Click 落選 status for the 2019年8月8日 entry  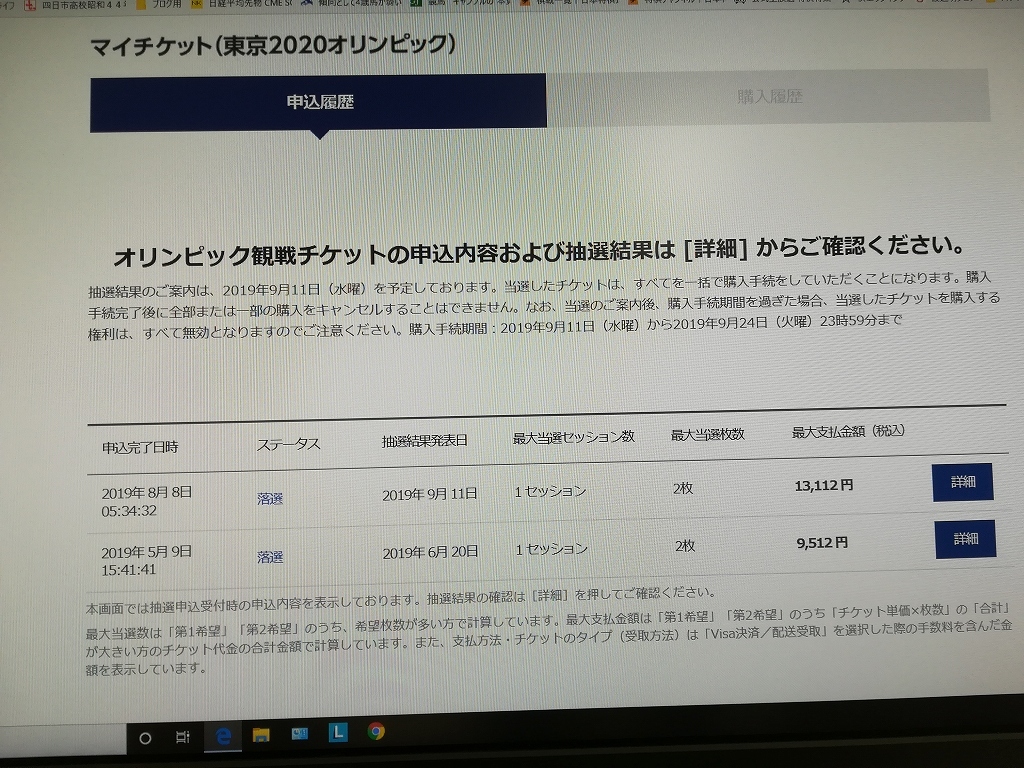pos(270,499)
